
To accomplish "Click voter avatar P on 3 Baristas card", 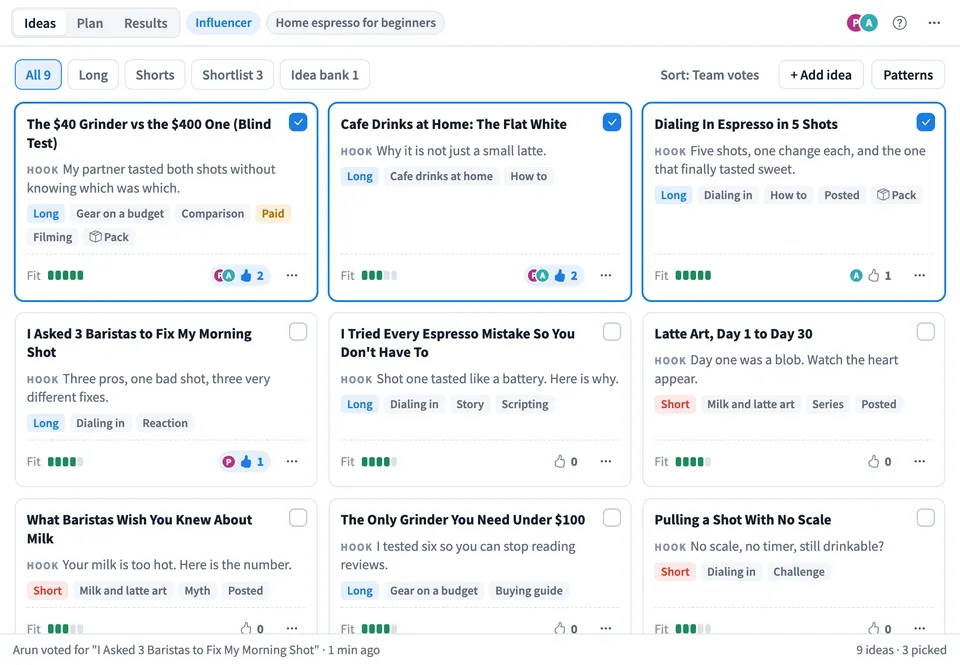I will 228,462.
